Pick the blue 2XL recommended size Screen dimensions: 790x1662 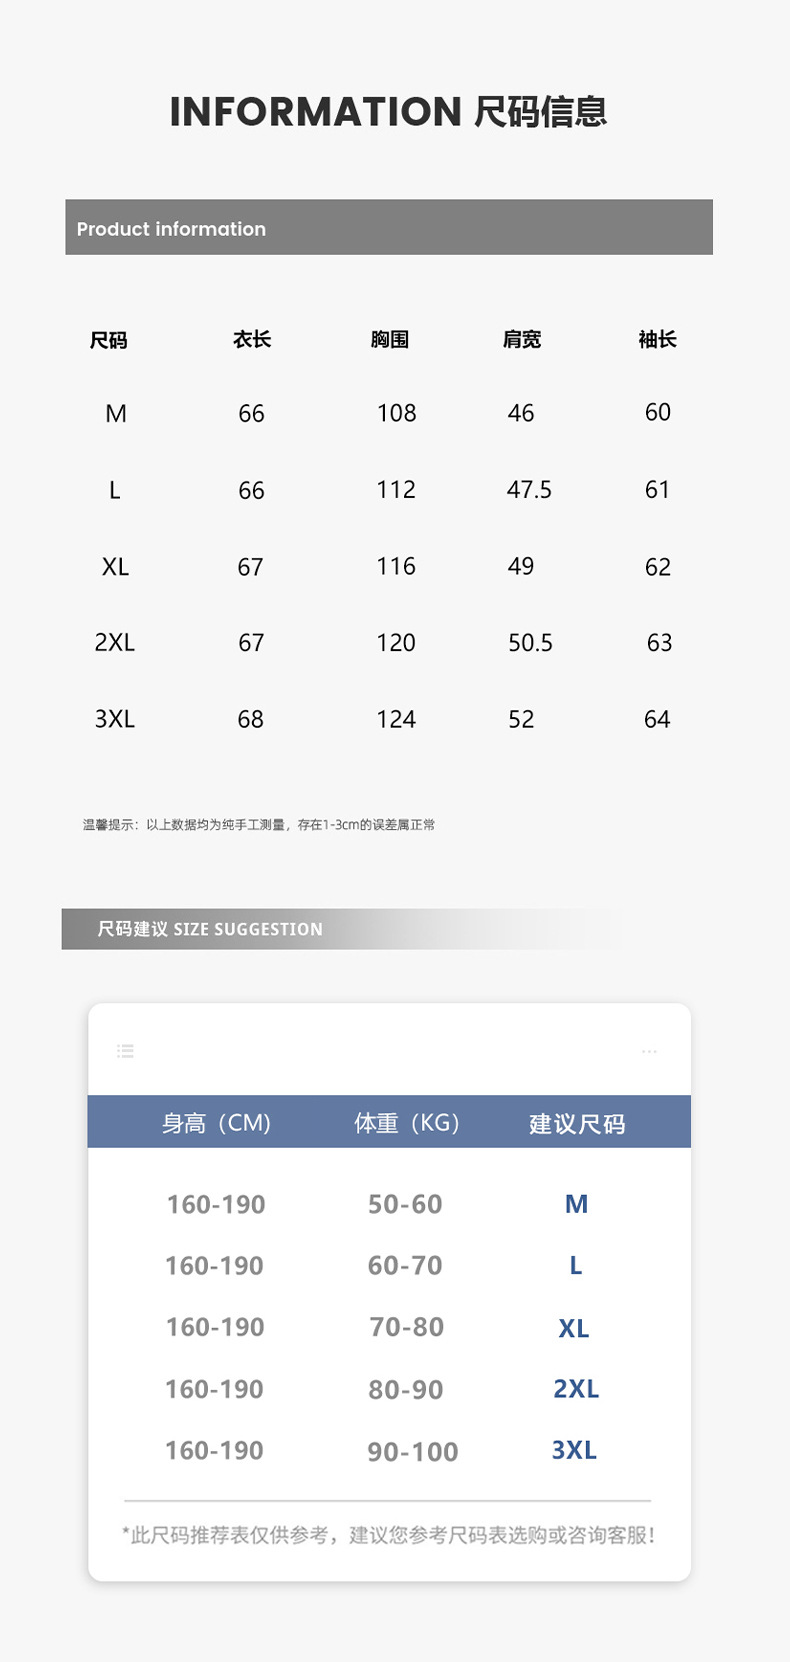(576, 1389)
